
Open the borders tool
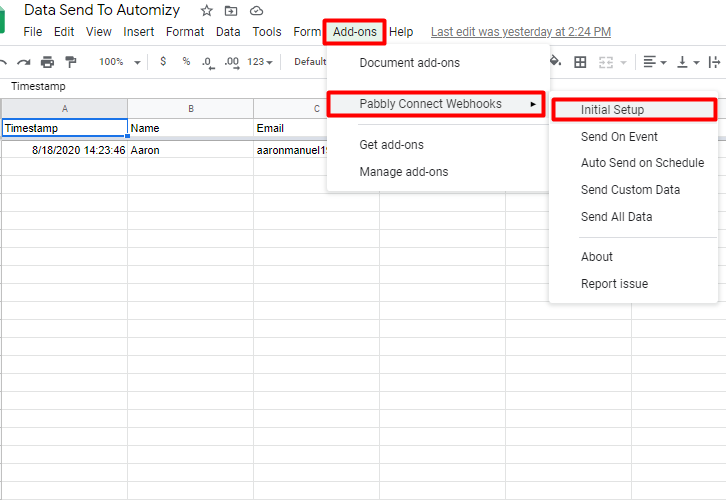[x=580, y=62]
